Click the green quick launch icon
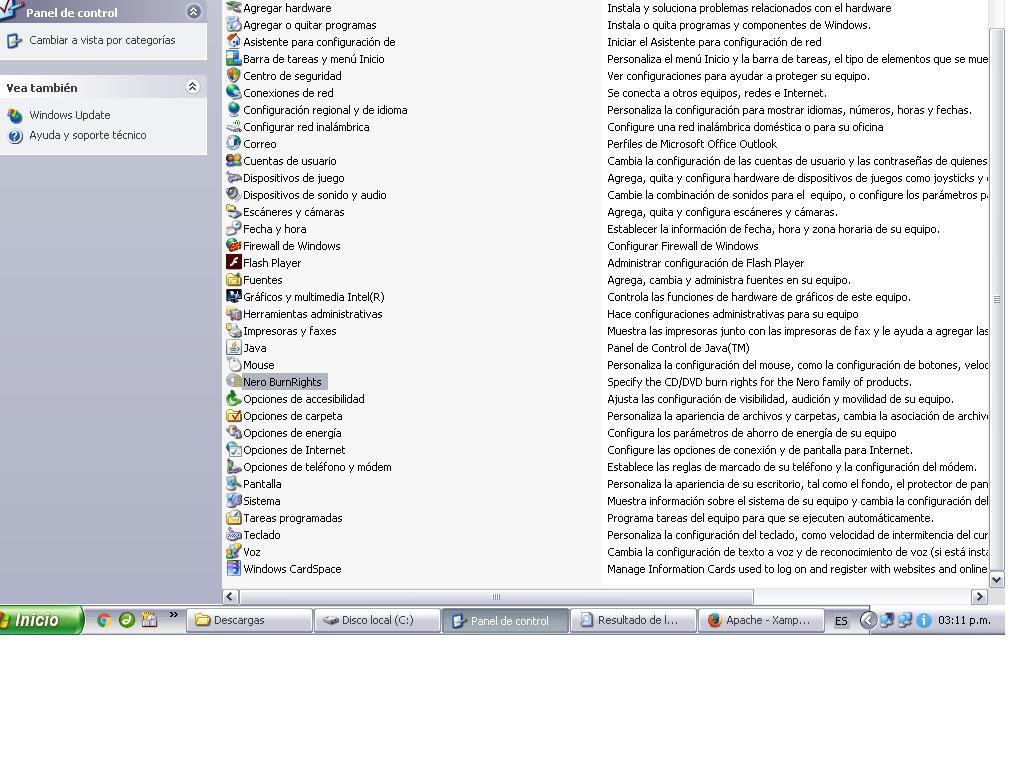Viewport: 1024px width, 768px height. coord(127,620)
